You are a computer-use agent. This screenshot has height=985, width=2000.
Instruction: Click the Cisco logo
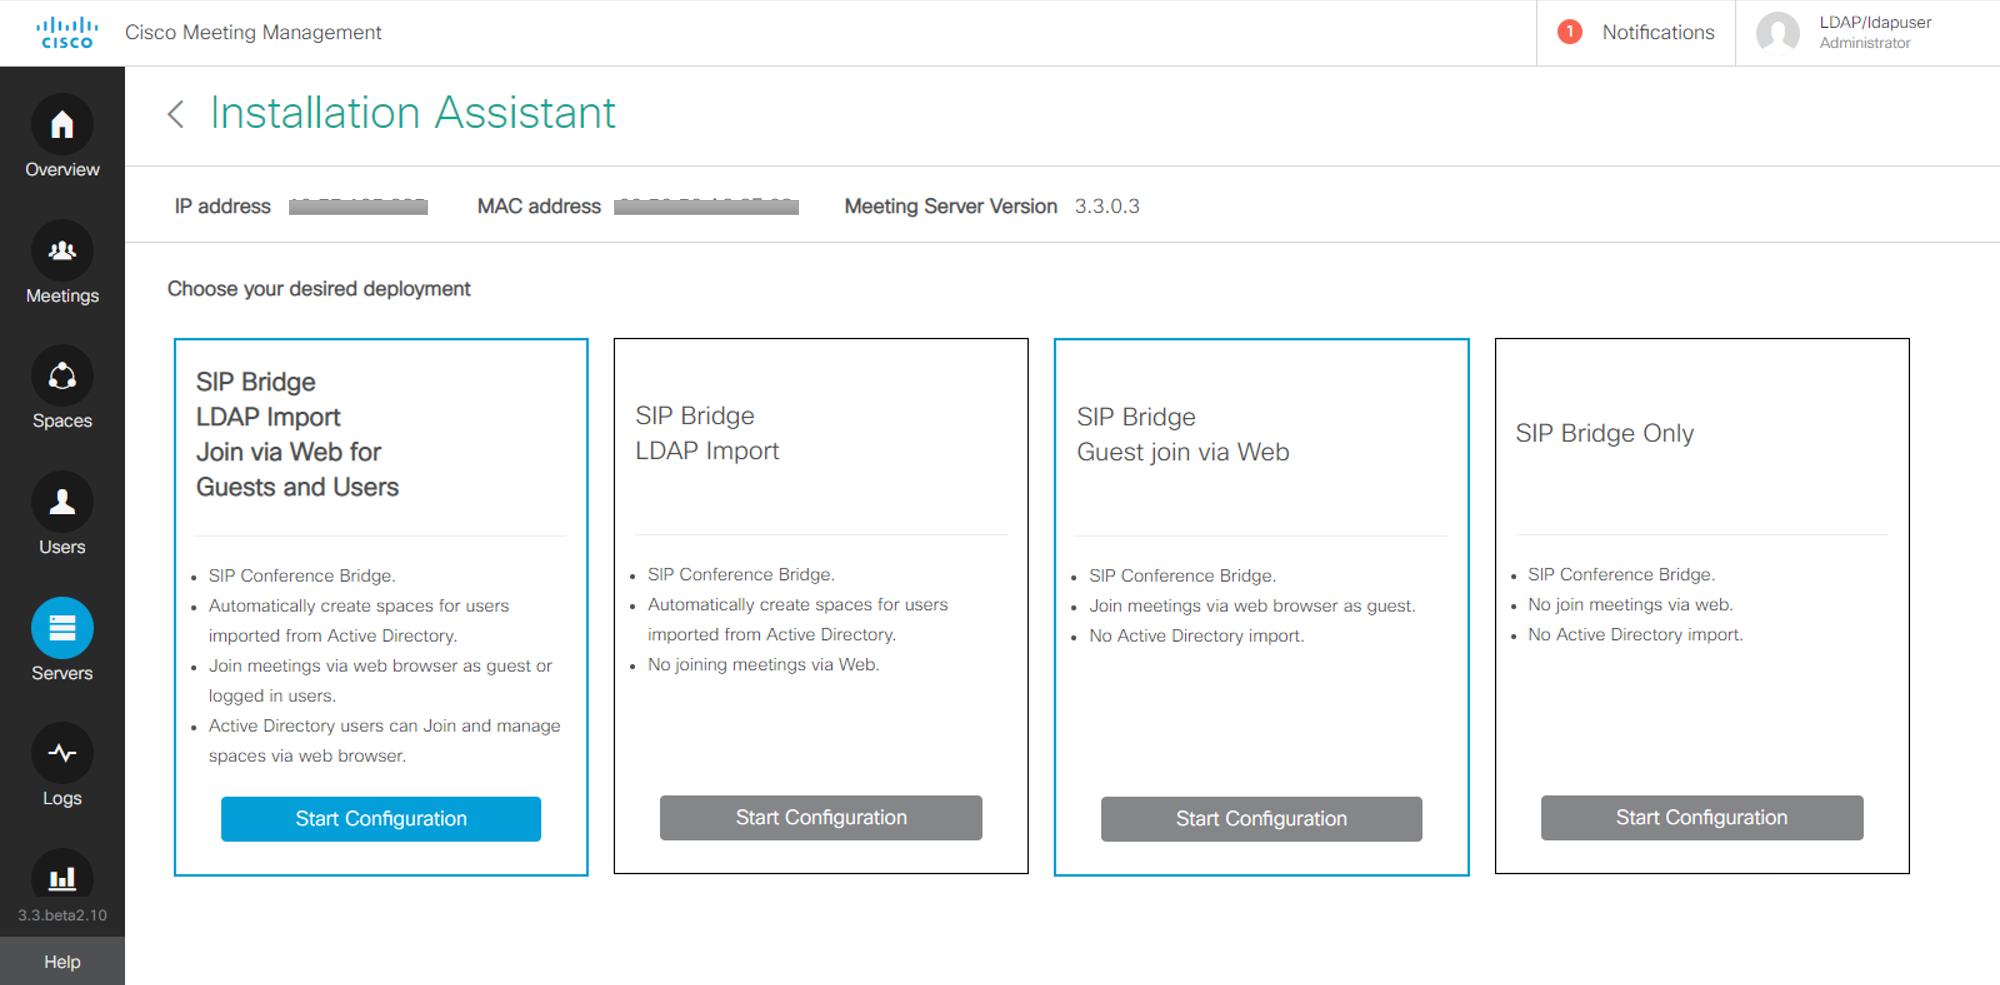pos(67,32)
